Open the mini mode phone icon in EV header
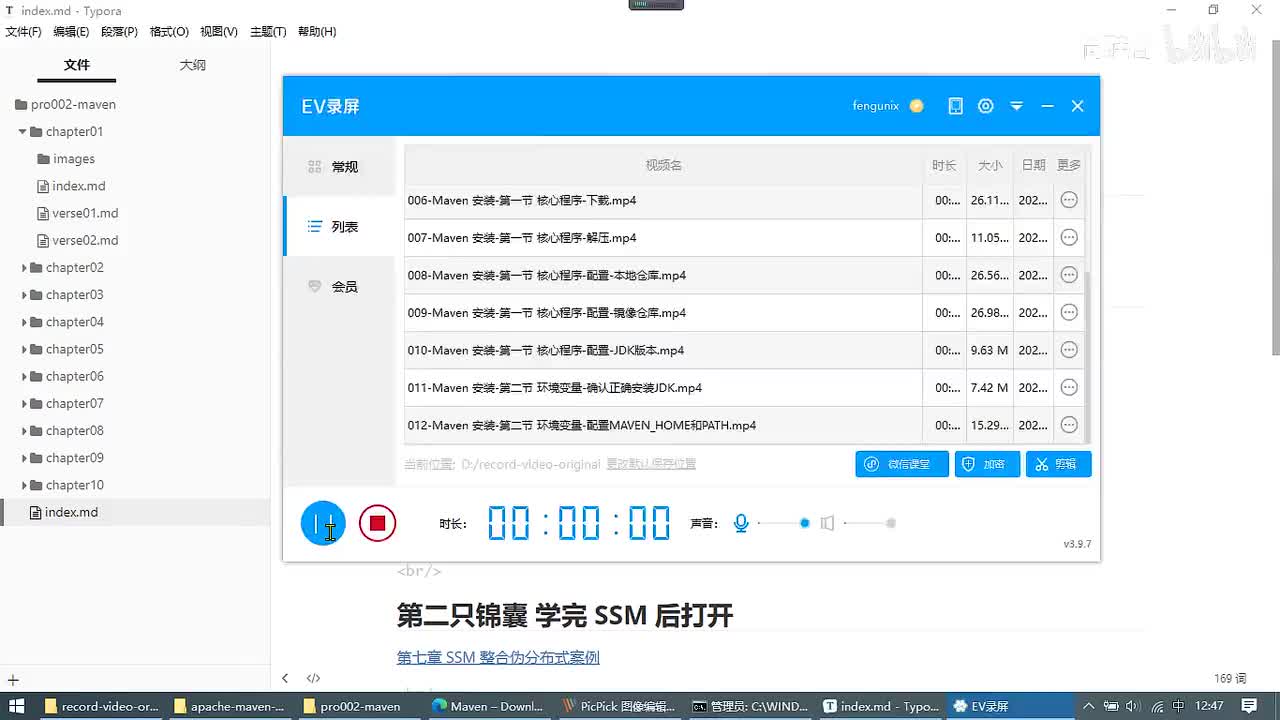Image resolution: width=1280 pixels, height=720 pixels. click(956, 106)
